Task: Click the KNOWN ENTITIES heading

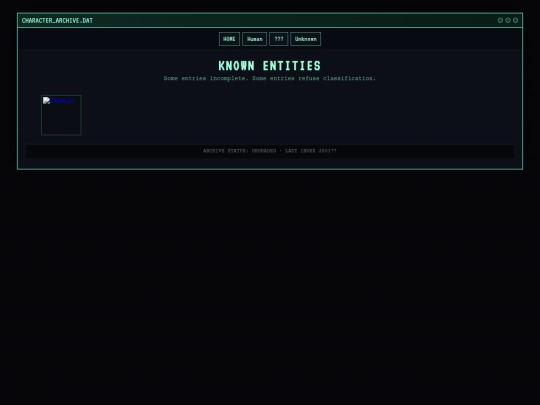Action: (270, 66)
